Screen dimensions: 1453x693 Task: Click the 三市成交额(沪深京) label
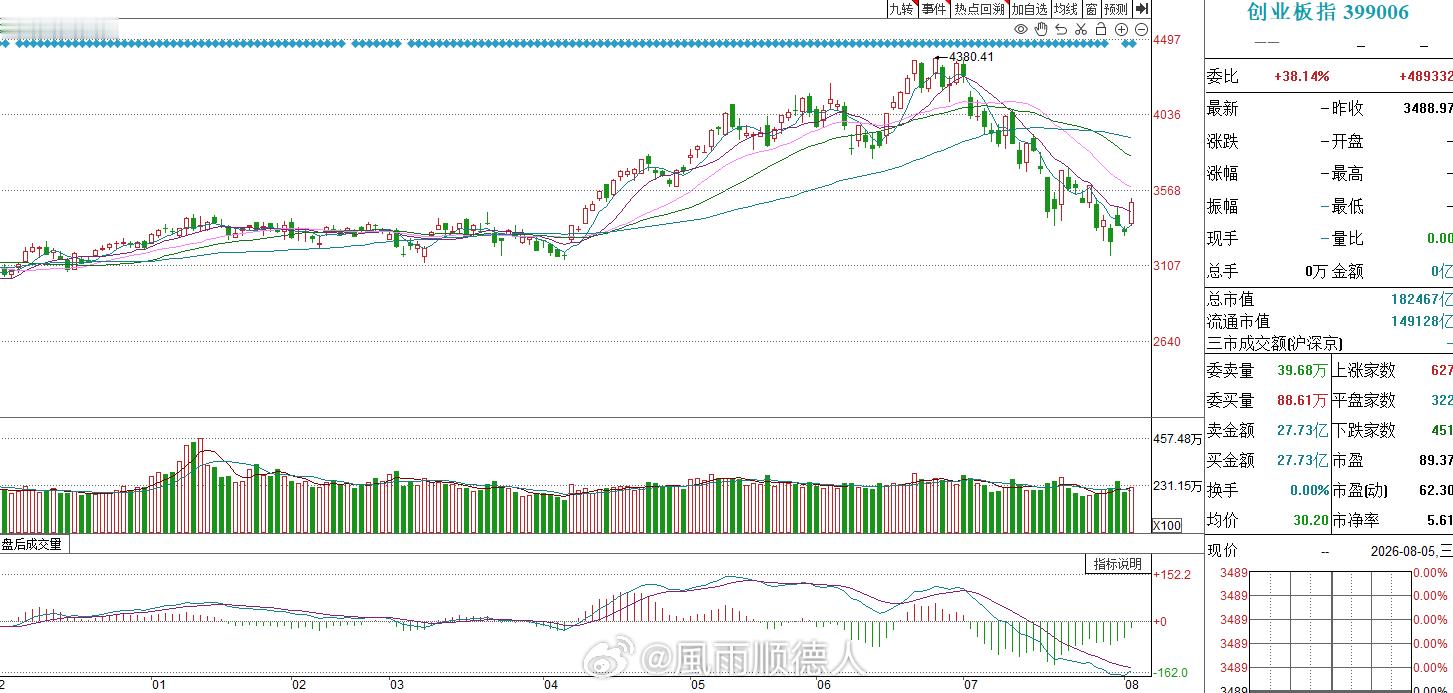[x=1275, y=343]
